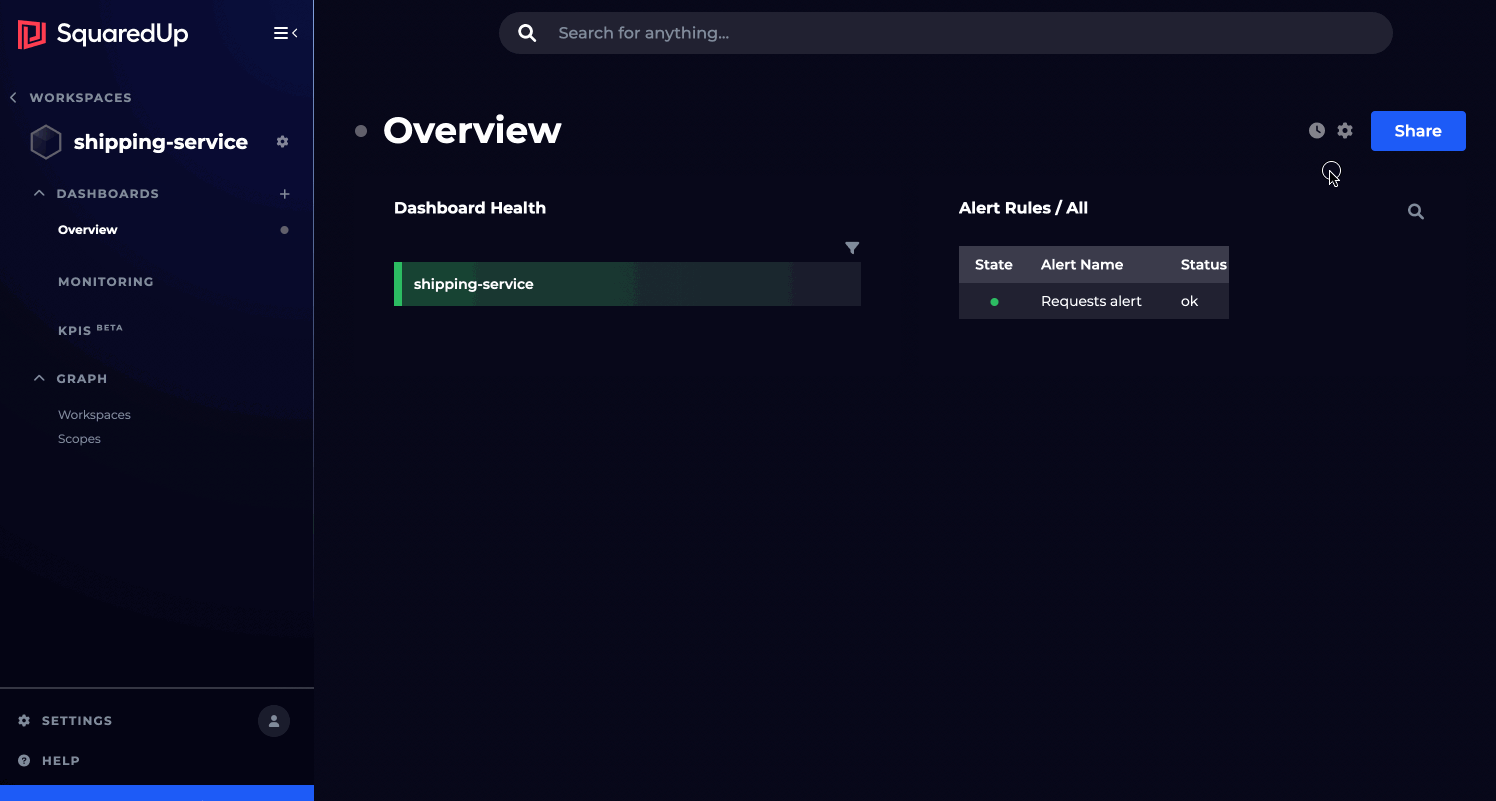Open Scopes under the Graph section

79,438
